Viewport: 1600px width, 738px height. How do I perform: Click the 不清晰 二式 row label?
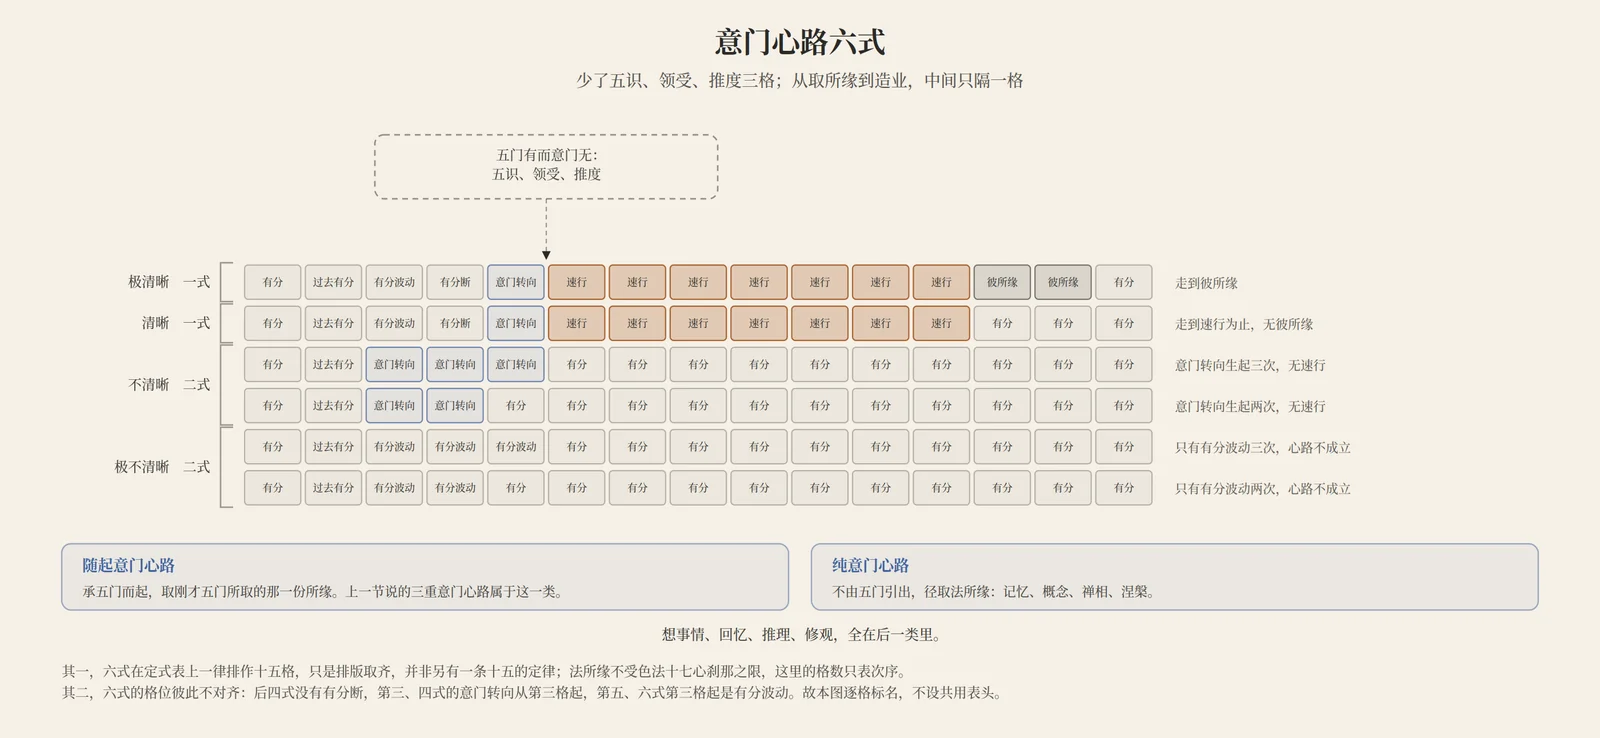coord(169,385)
